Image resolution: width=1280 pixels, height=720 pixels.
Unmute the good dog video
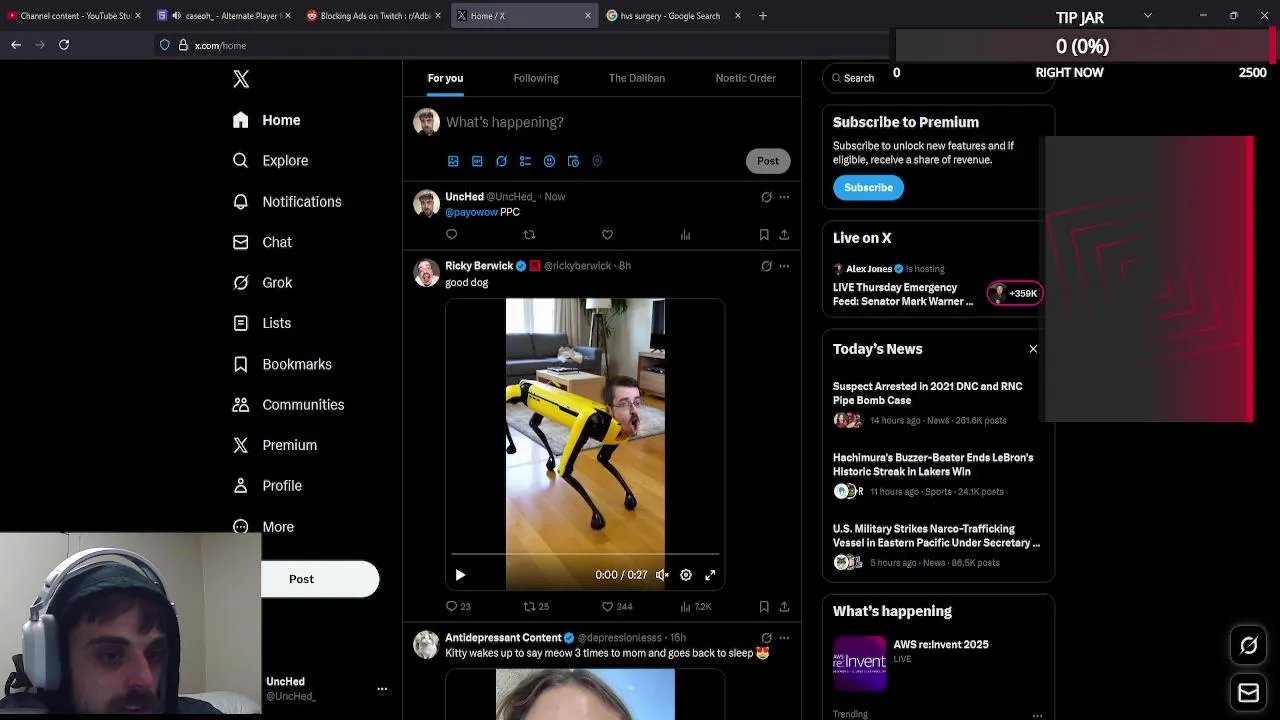[x=662, y=575]
